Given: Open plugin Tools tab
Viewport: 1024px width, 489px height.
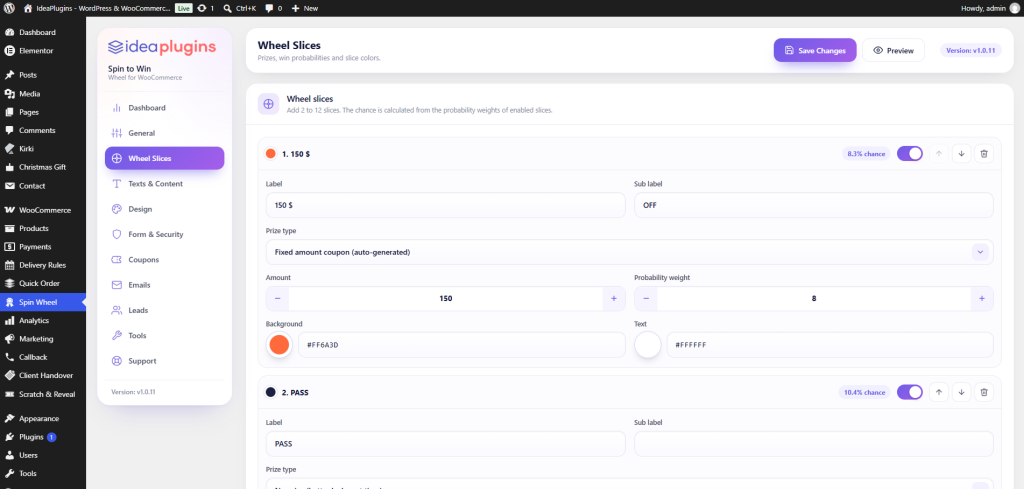Looking at the screenshot, I should tap(165, 336).
